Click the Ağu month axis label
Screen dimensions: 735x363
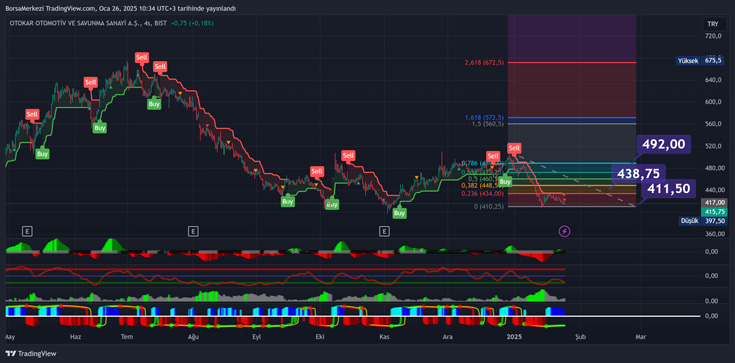point(192,337)
